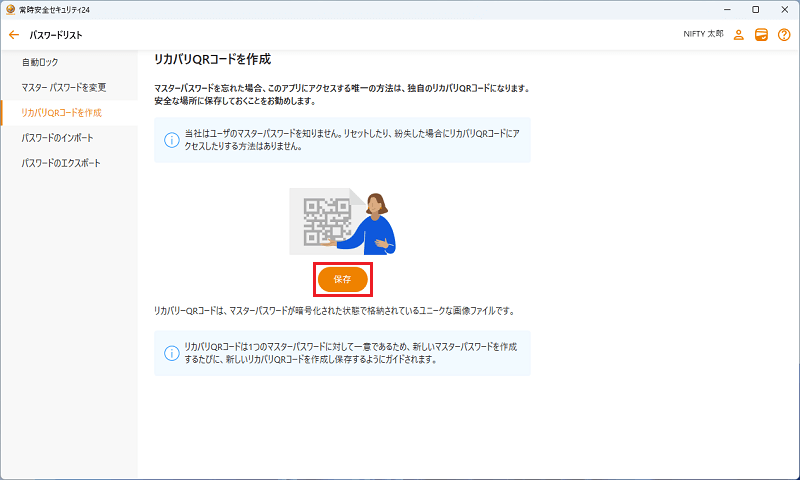Image resolution: width=800 pixels, height=480 pixels.
Task: Click the app logo in title bar
Action: (10, 9)
